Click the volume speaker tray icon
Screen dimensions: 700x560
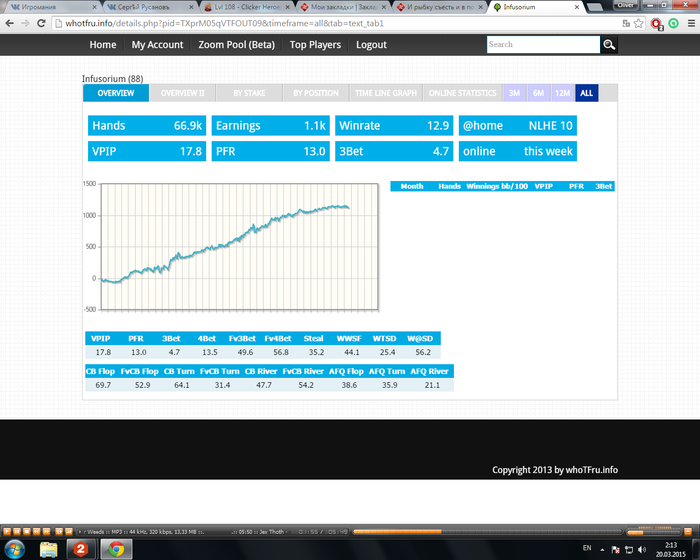tap(642, 549)
